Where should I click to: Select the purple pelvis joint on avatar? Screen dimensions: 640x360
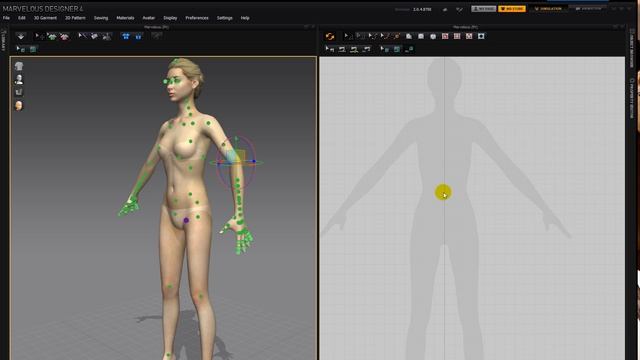click(186, 220)
